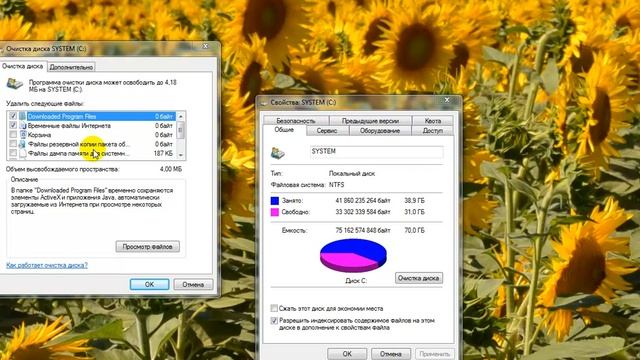Open the Доступ tab

tap(433, 131)
